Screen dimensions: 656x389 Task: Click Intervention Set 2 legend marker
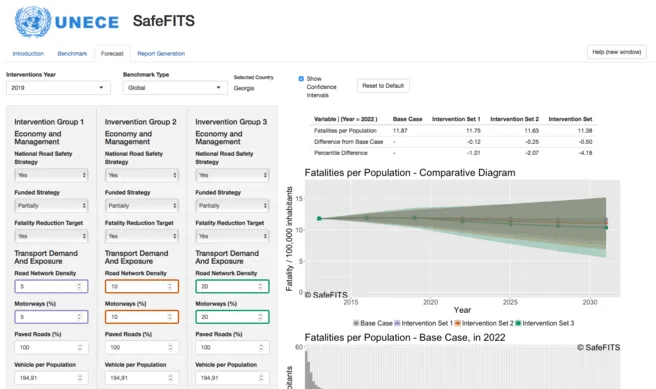coord(458,323)
